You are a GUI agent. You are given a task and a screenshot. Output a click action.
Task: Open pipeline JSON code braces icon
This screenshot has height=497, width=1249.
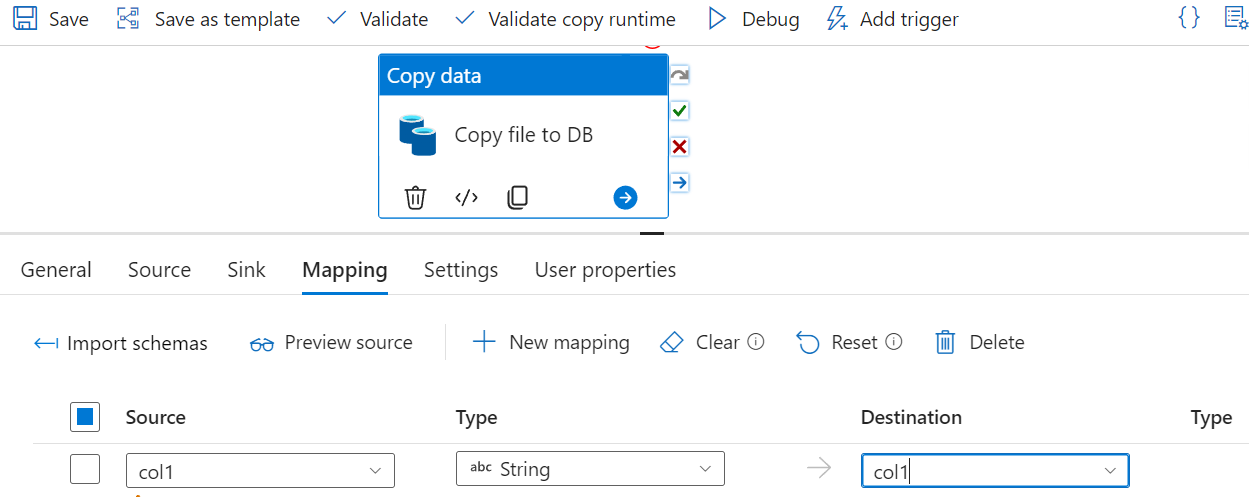tap(1189, 18)
